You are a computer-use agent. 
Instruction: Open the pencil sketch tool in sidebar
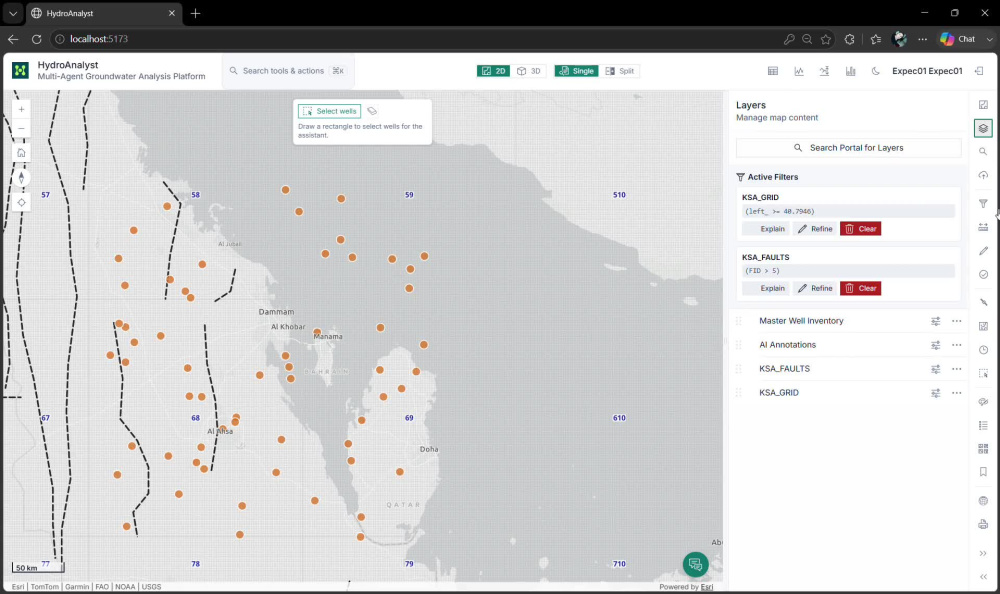983,251
